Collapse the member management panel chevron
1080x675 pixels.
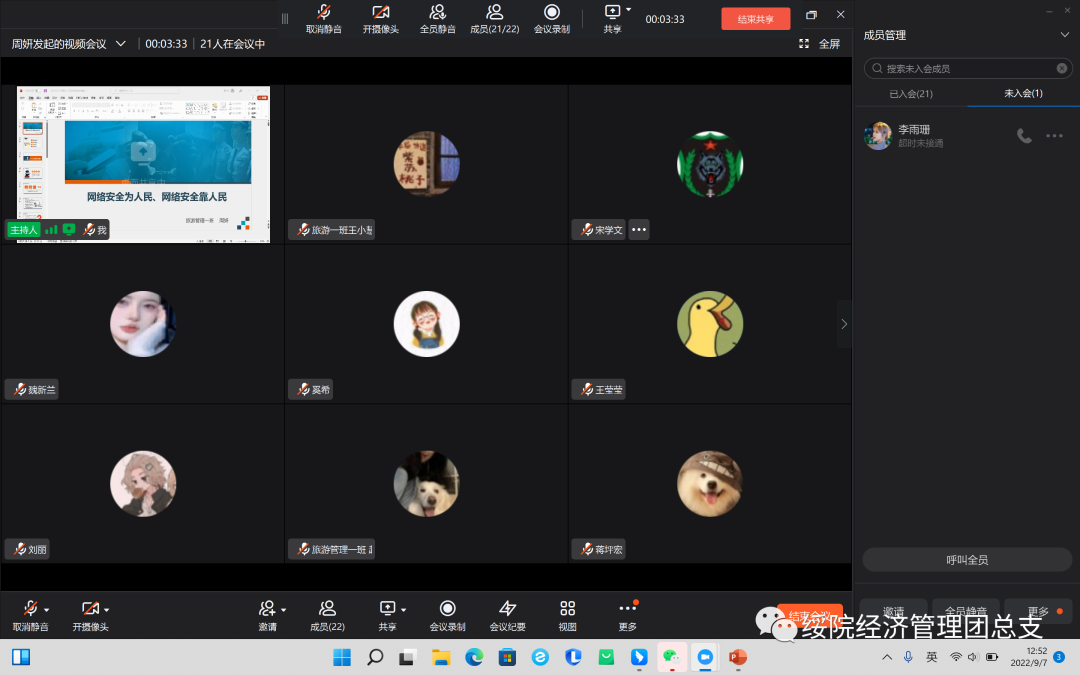pos(1064,35)
